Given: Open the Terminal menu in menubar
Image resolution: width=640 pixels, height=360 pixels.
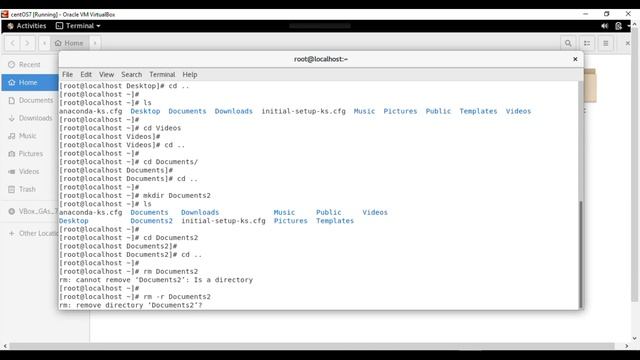Looking at the screenshot, I should (162, 75).
